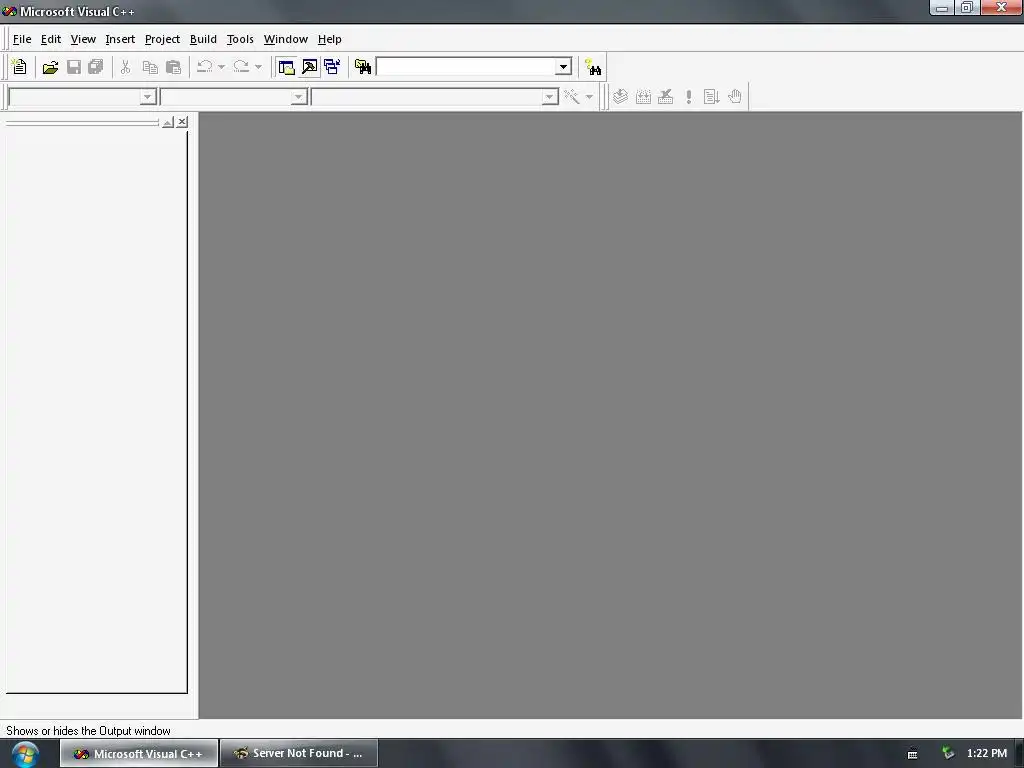The image size is (1024, 768).
Task: Click the Cut scissors icon
Action: [125, 67]
